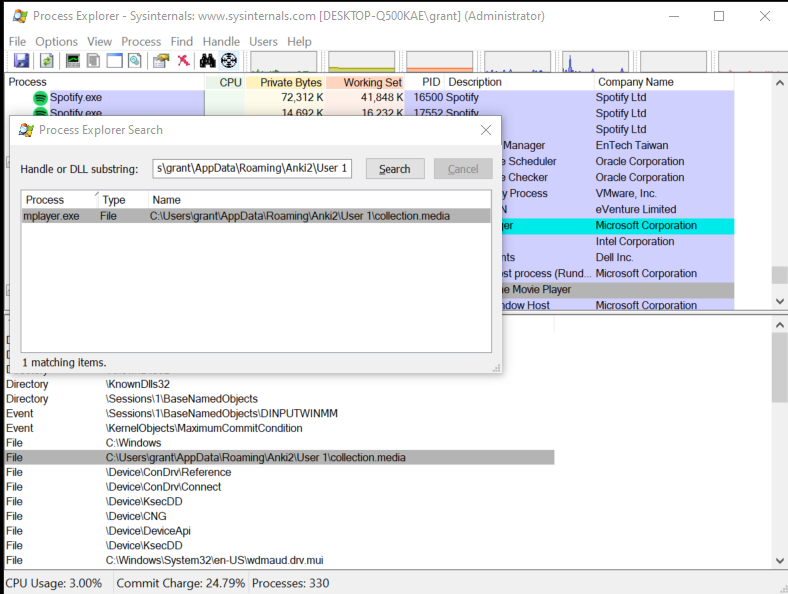Select the VMware, Inc. process row

click(x=618, y=193)
